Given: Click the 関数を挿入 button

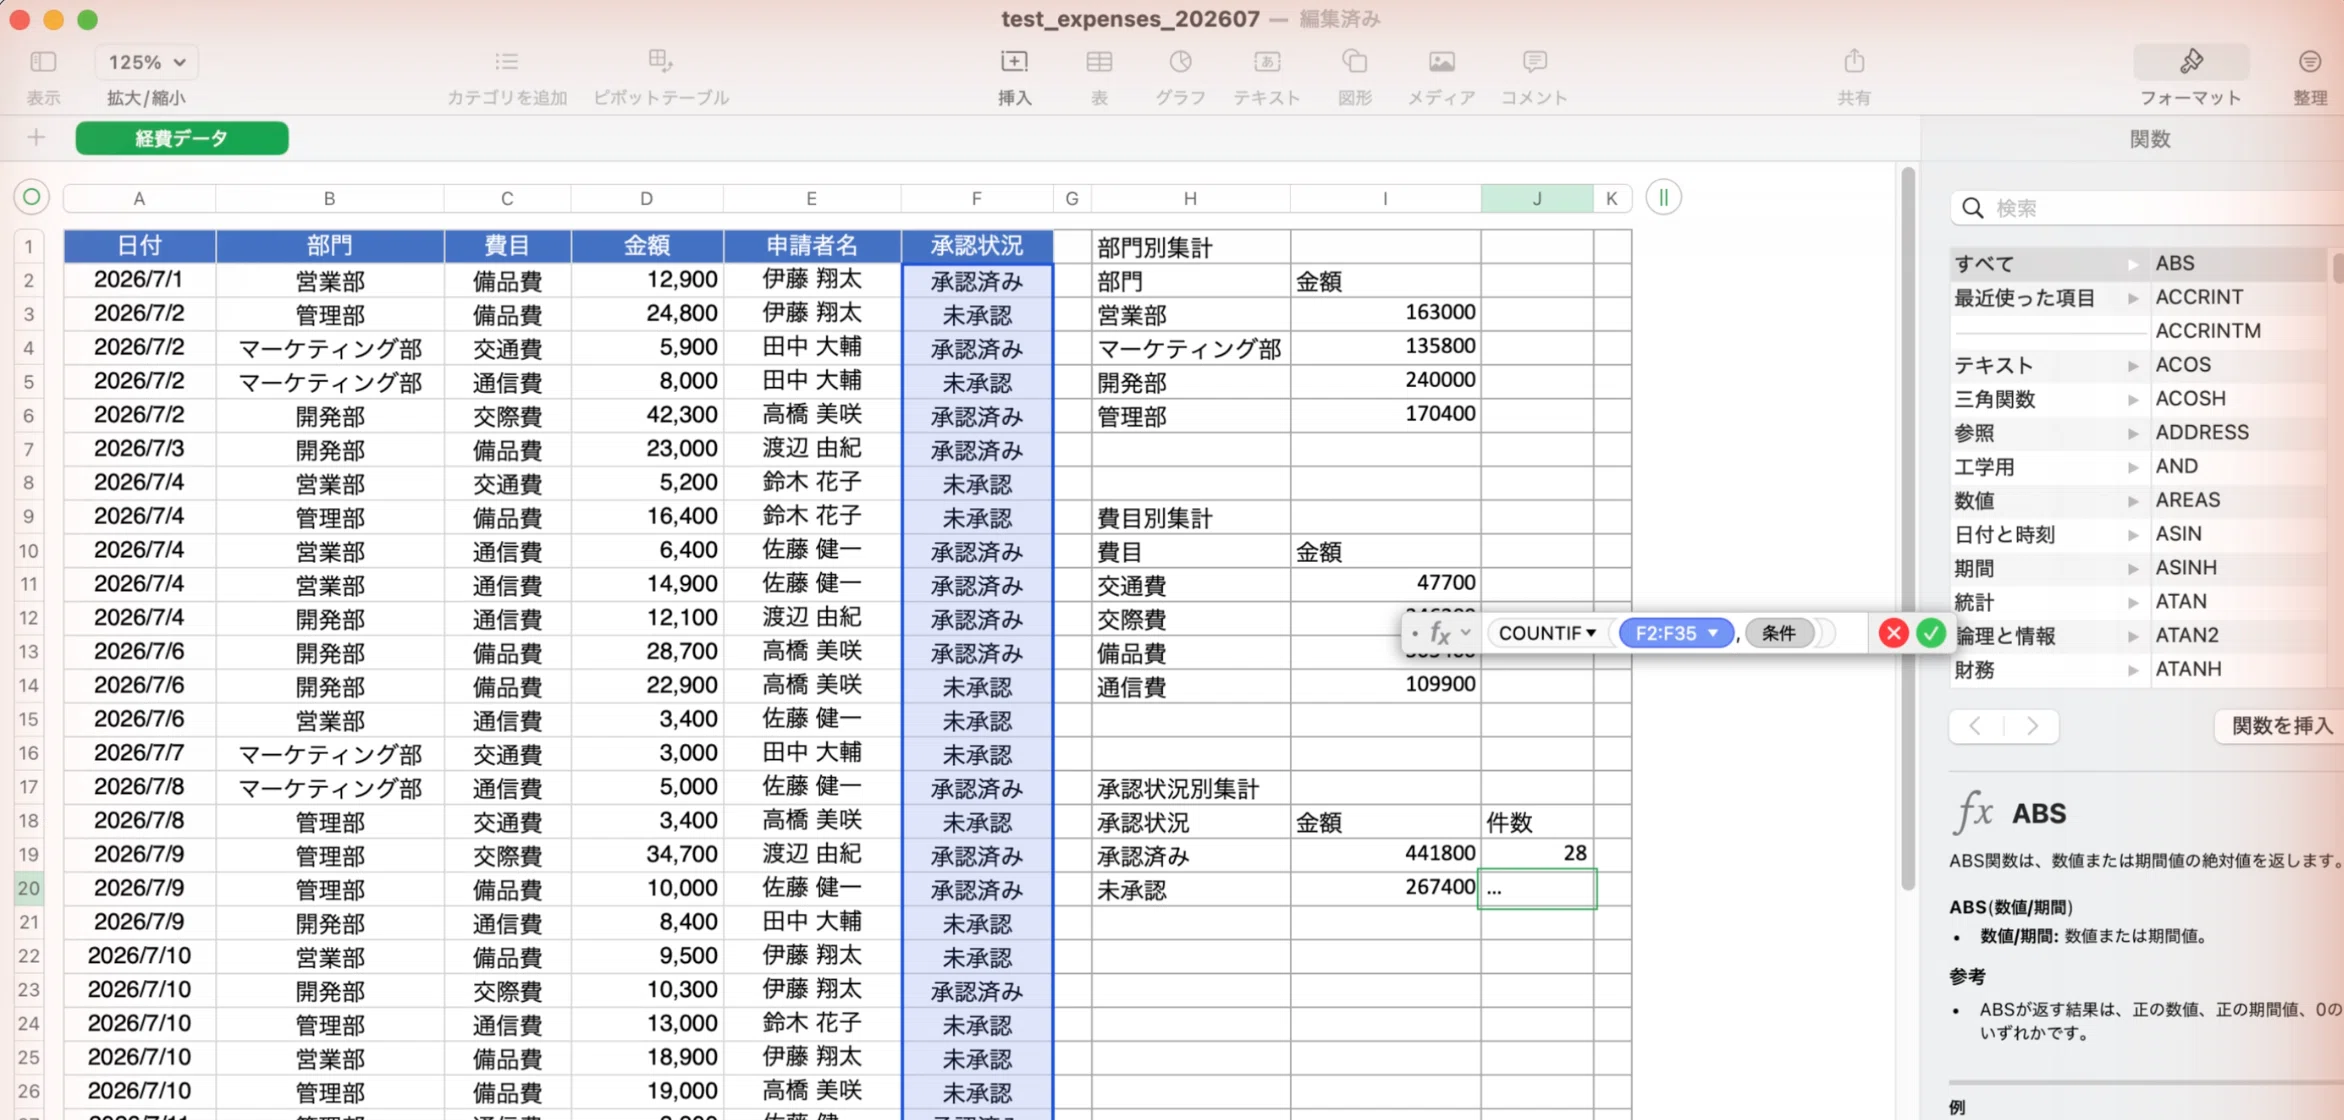Looking at the screenshot, I should click(x=2281, y=725).
